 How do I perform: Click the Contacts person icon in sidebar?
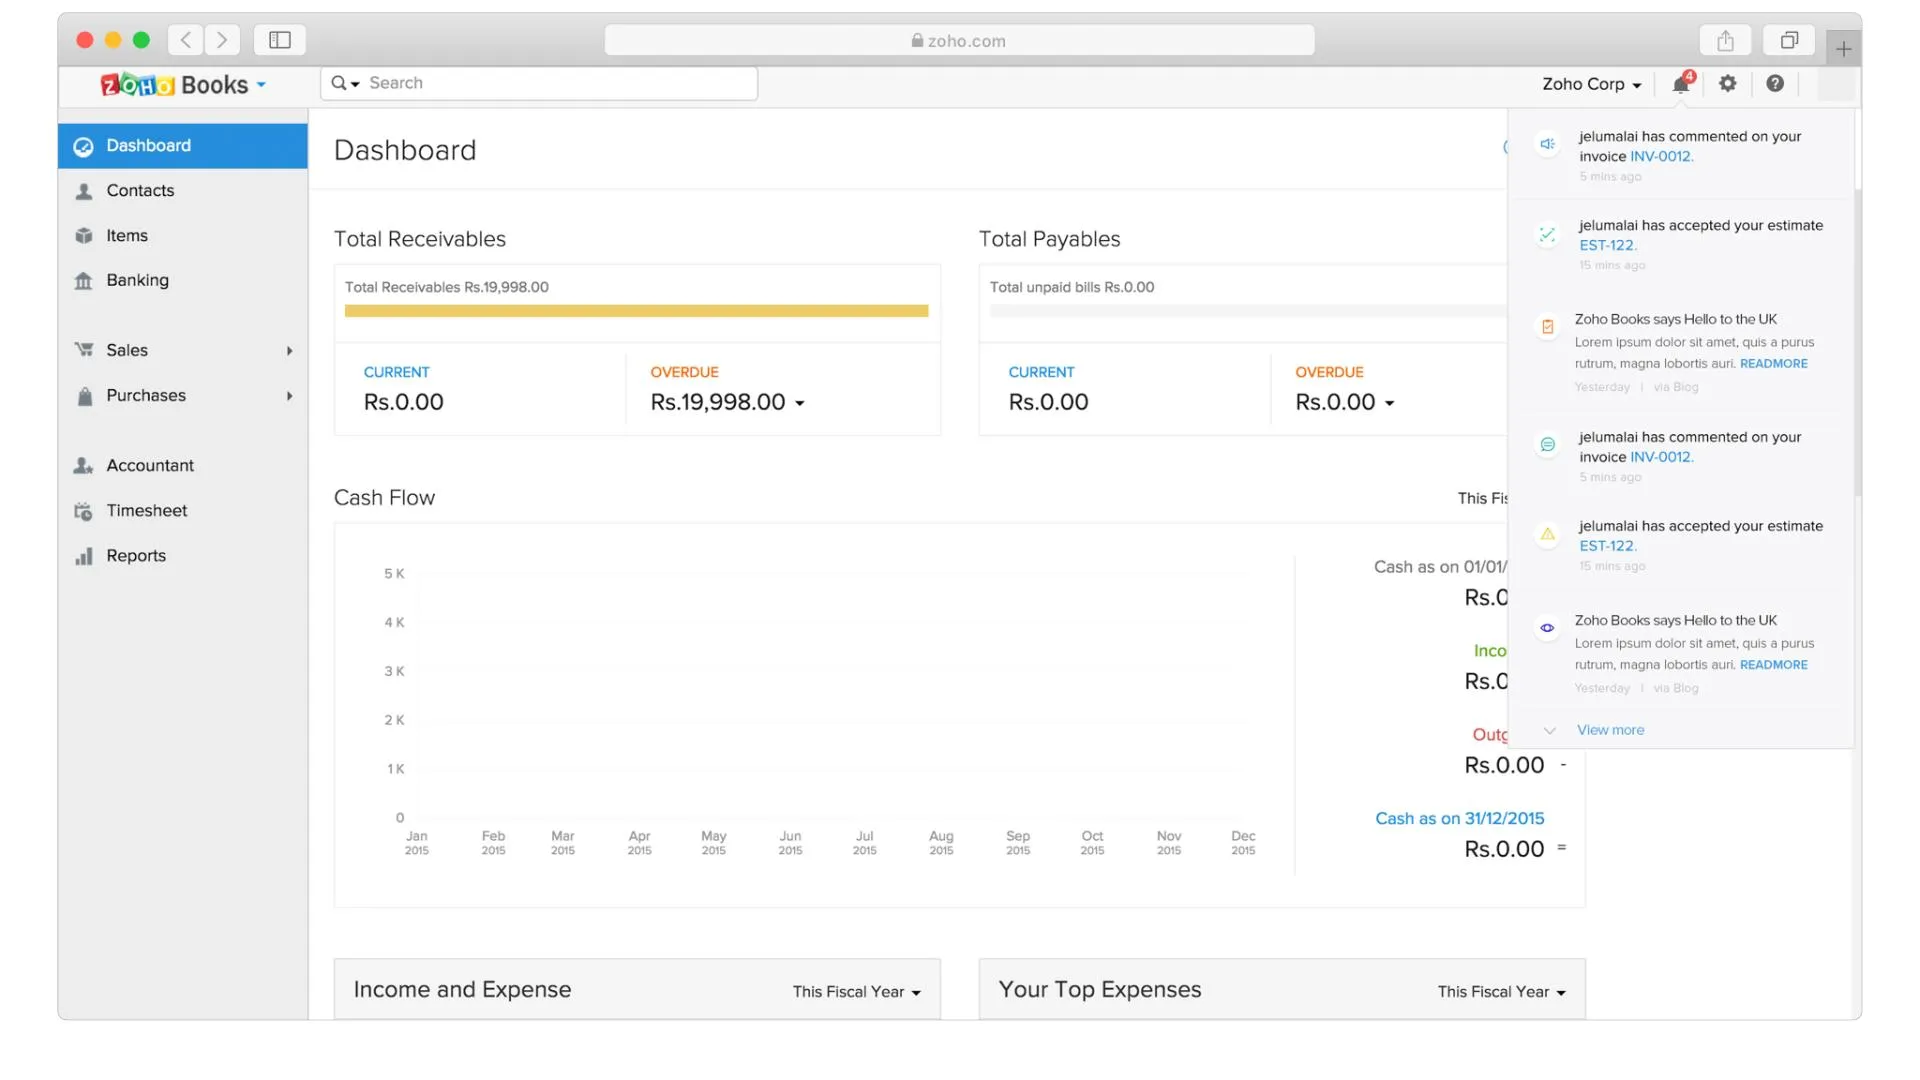84,191
